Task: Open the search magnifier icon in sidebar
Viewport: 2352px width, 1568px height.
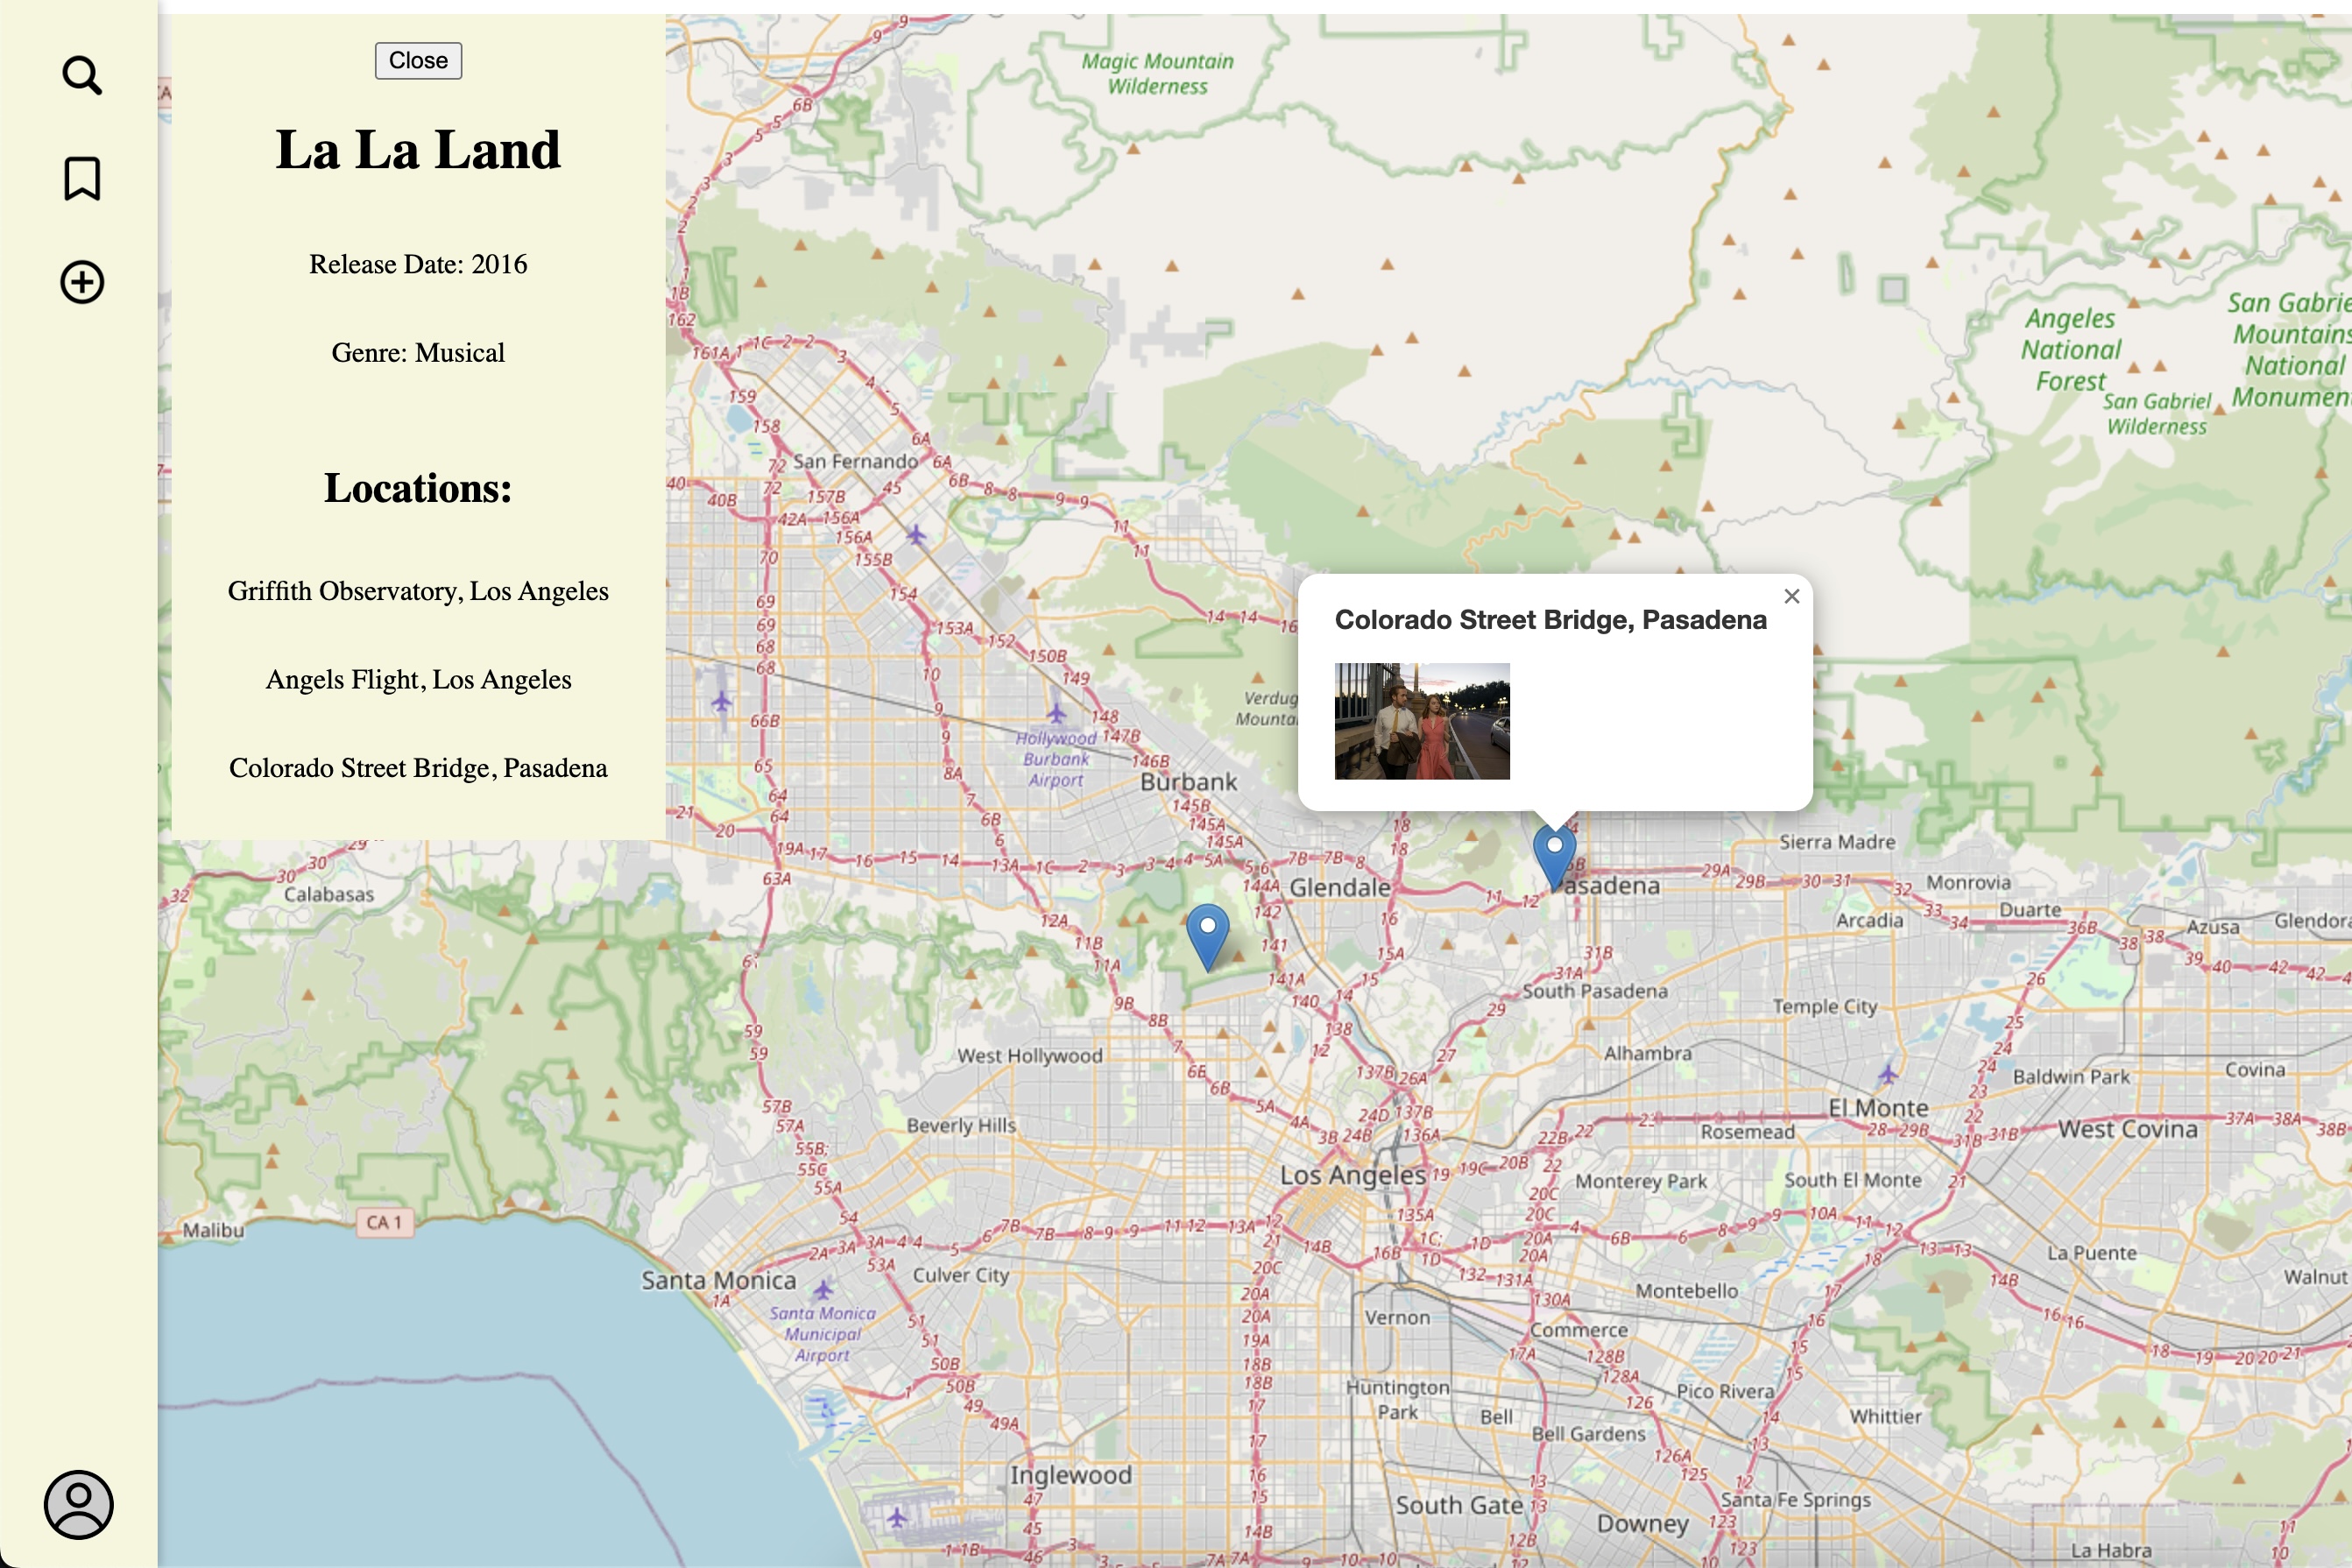Action: (81, 76)
